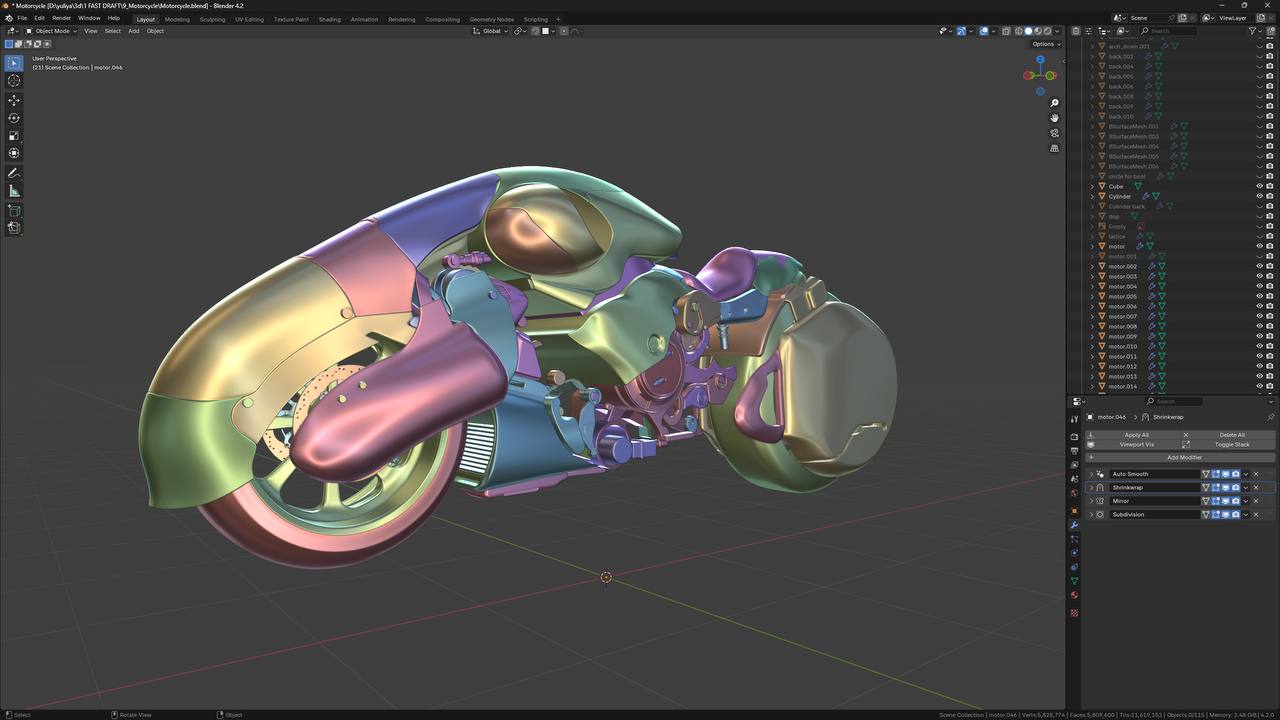Viewport: 1280px width, 720px height.
Task: Expand the Auto Smooth modifier panel
Action: point(1091,474)
